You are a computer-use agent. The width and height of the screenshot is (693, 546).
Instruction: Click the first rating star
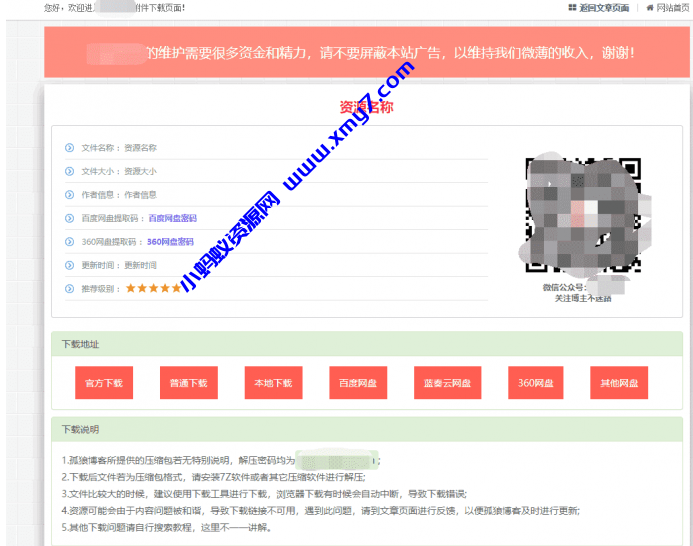click(130, 288)
